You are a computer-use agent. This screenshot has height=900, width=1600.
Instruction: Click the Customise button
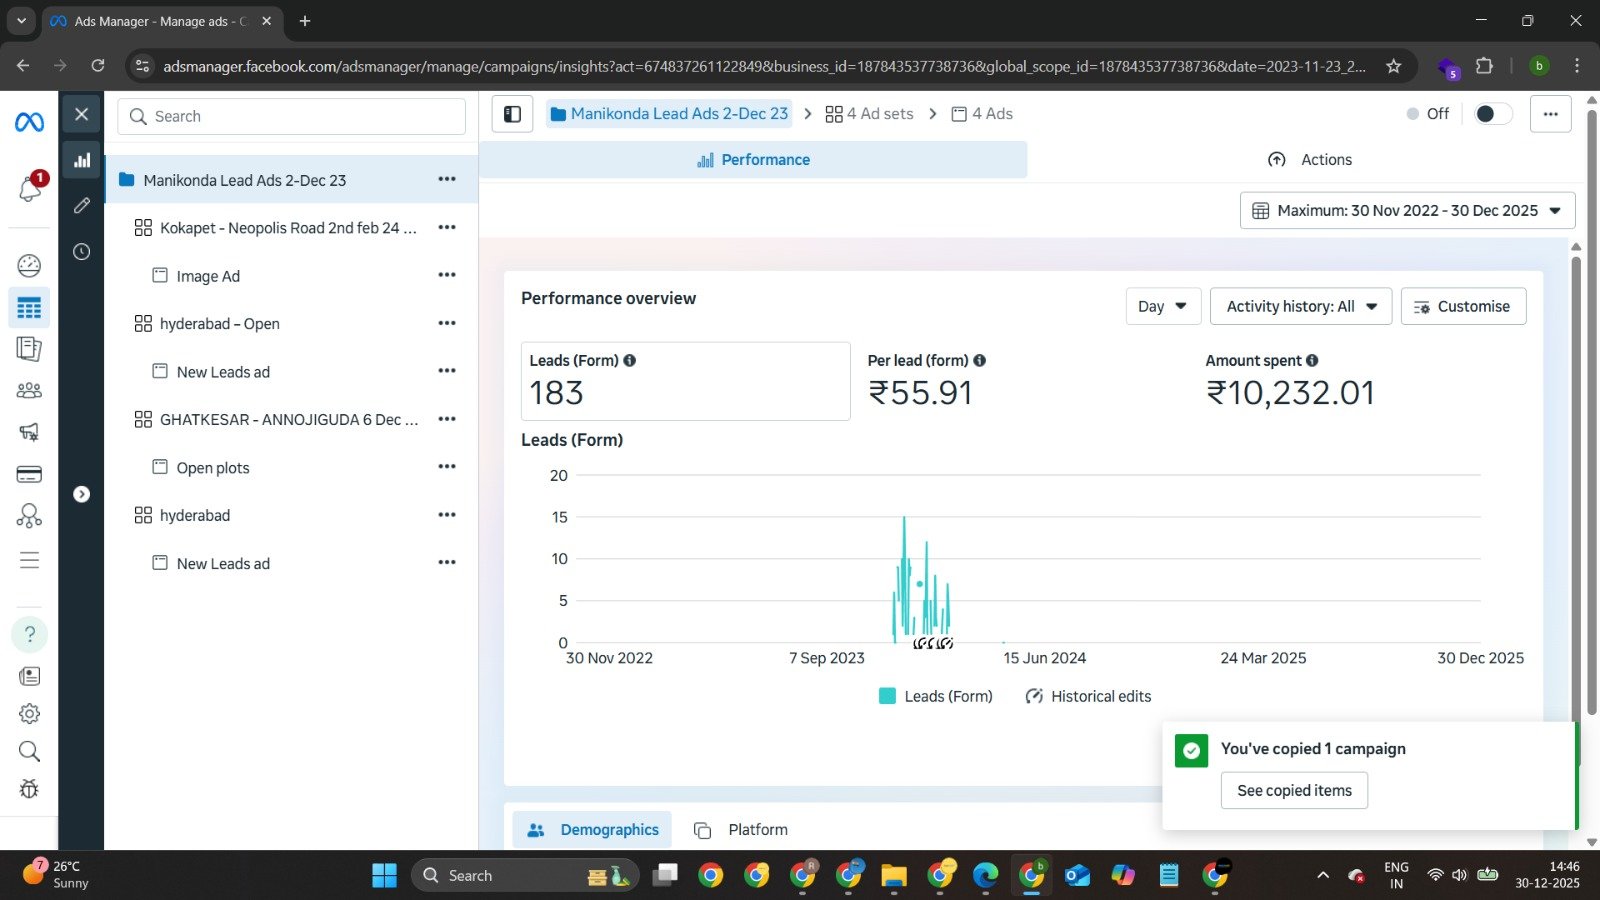pos(1463,306)
